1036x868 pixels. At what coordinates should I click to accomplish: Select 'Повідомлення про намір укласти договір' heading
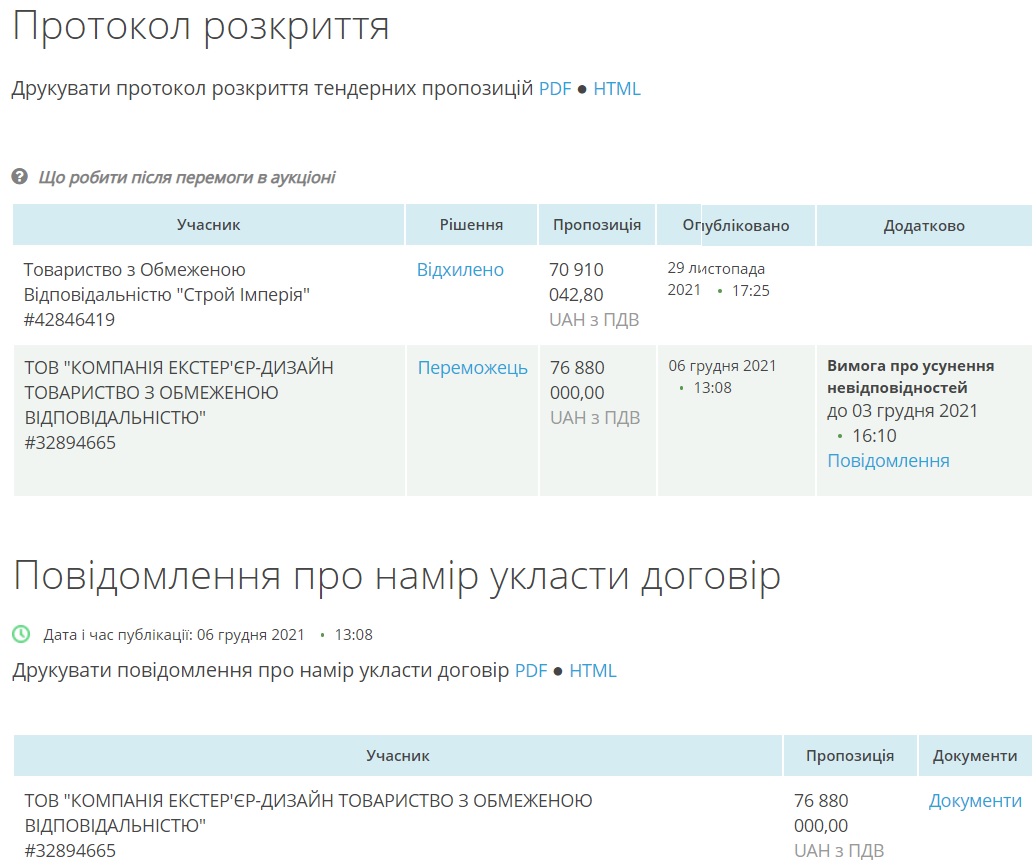pyautogui.click(x=397, y=576)
